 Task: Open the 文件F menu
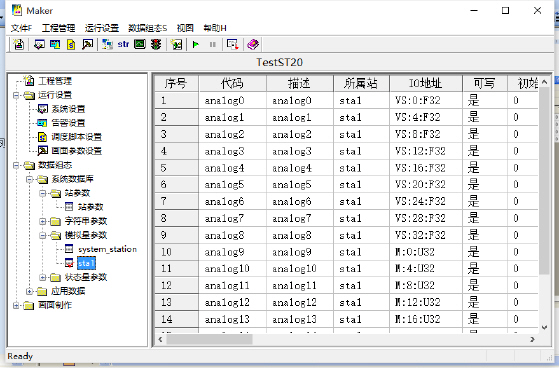[x=21, y=28]
